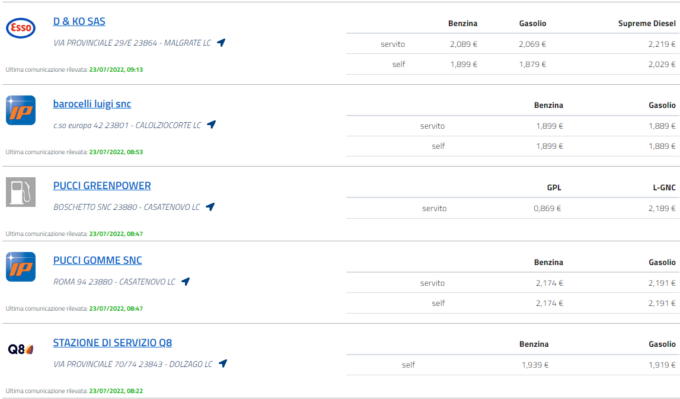The image size is (680, 399).
Task: Select Esso self Benzina price 1,899 €
Action: point(464,64)
